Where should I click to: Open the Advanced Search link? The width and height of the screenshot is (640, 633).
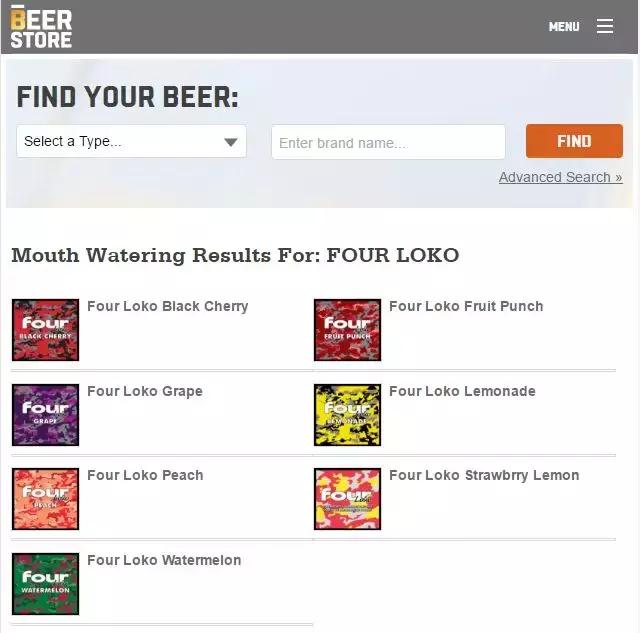(560, 177)
